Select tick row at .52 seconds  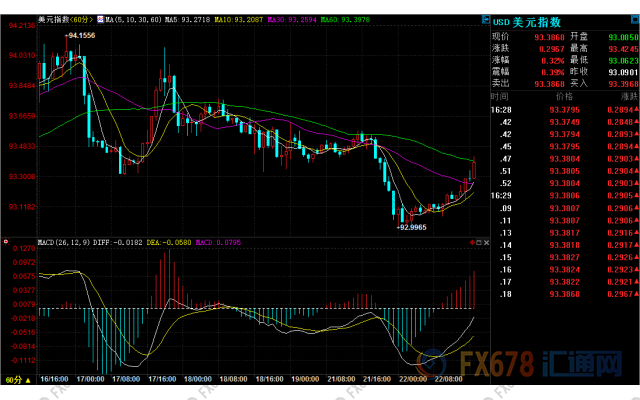tap(565, 183)
